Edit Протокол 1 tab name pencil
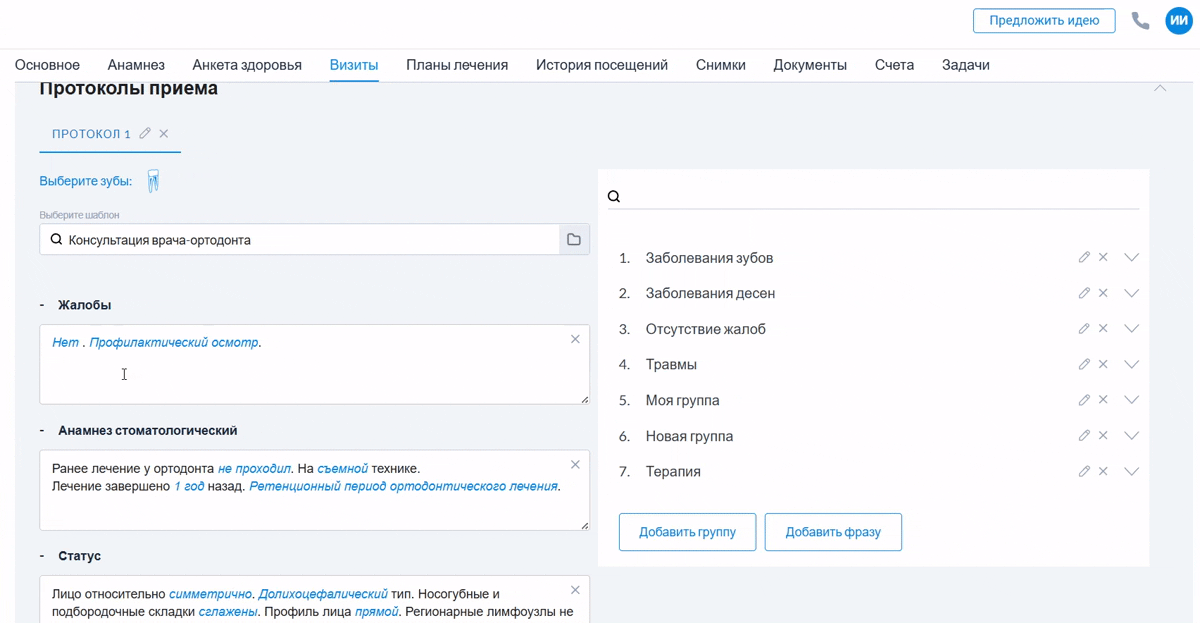The image size is (1200, 623). 145,133
